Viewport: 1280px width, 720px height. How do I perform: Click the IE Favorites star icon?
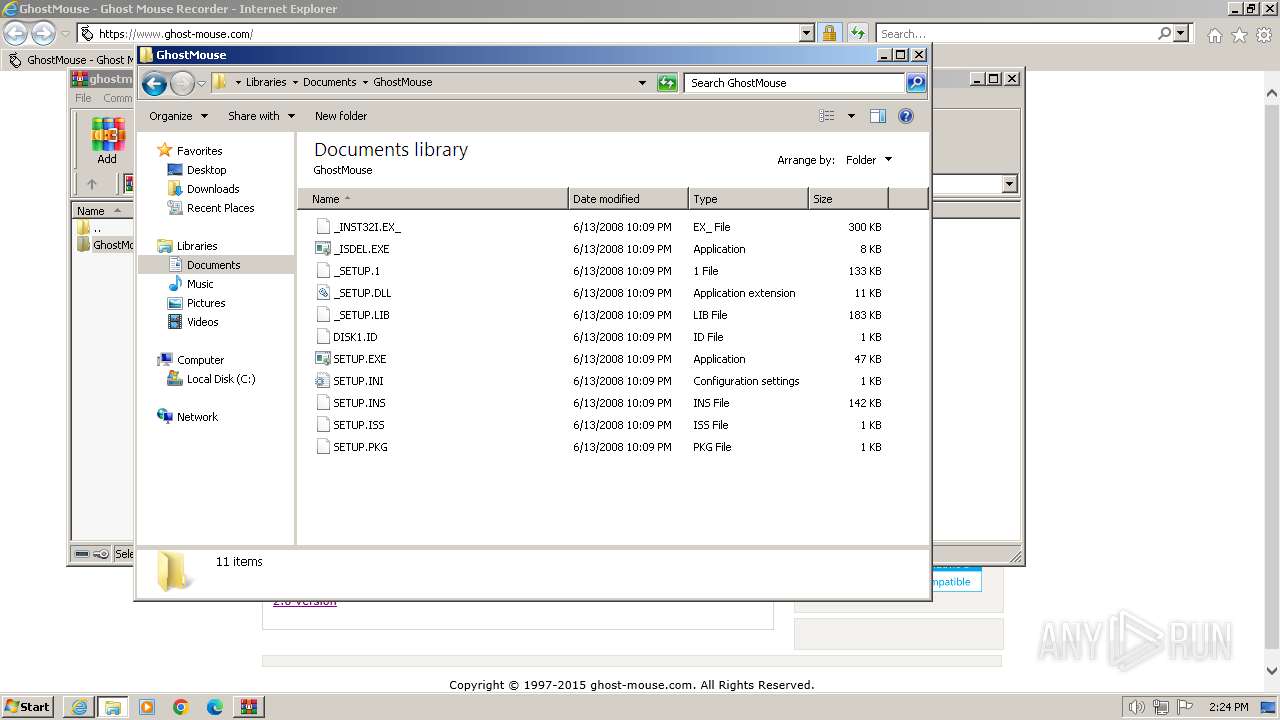point(1239,35)
